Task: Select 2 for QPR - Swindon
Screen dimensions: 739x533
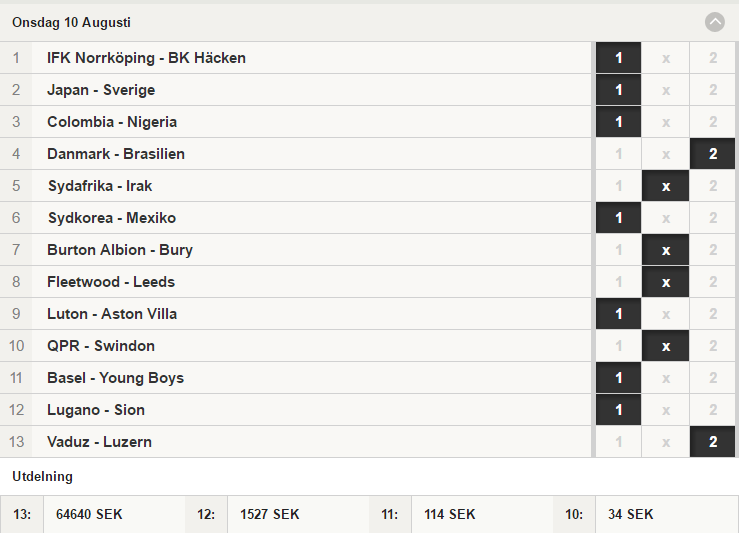Action: (x=713, y=346)
